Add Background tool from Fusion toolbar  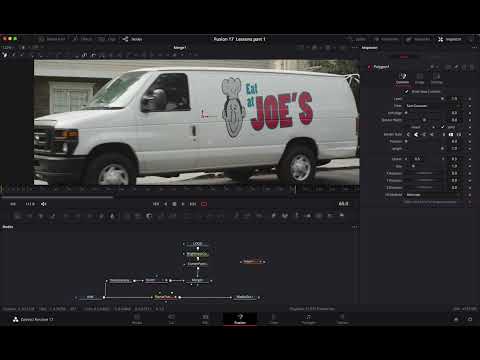point(18,216)
